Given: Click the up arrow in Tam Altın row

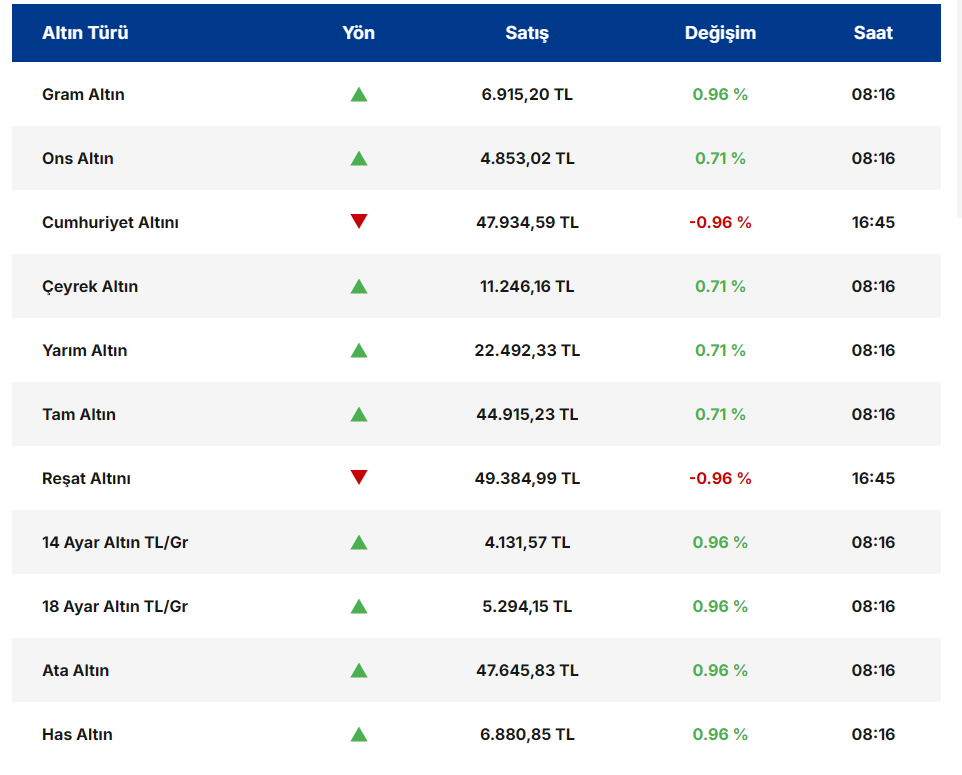Looking at the screenshot, I should (359, 415).
